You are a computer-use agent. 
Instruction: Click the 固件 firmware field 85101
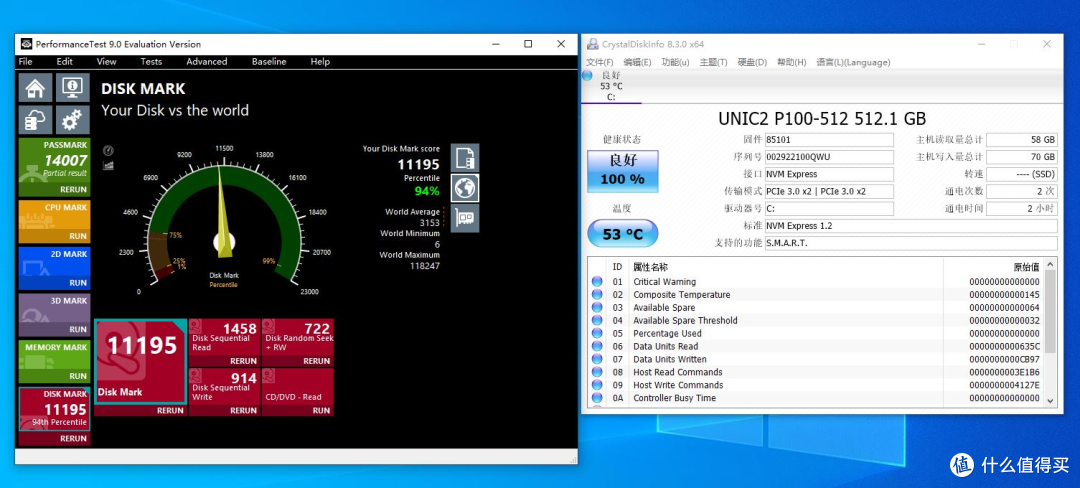pos(829,140)
